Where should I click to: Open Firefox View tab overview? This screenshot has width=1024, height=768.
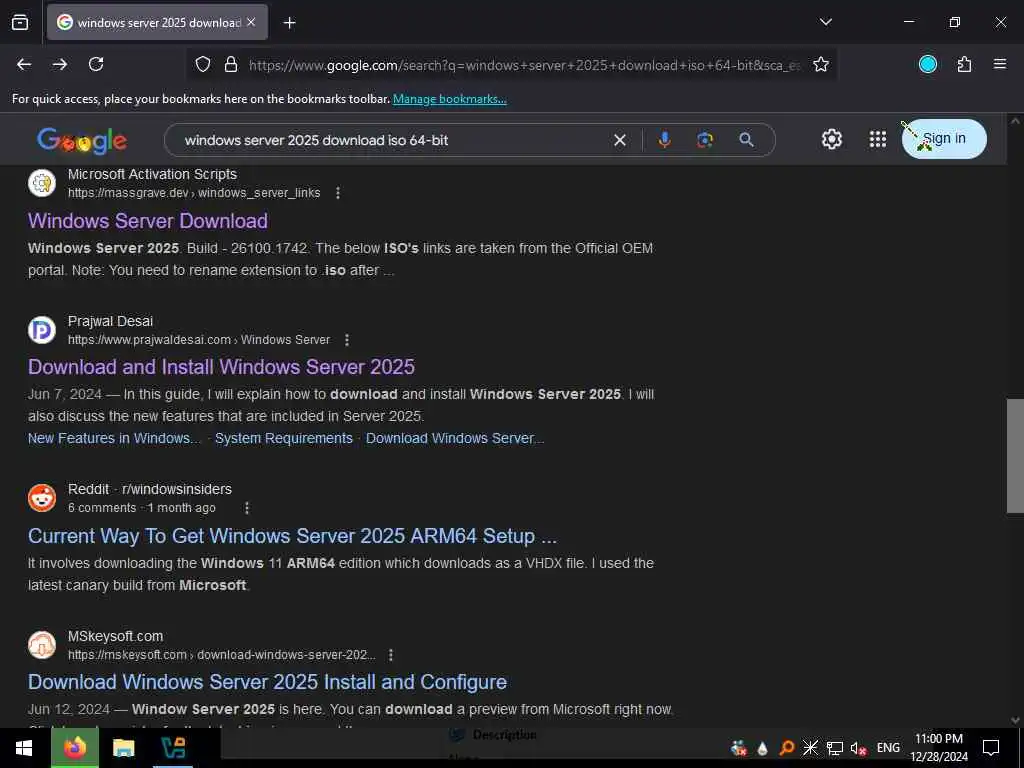coord(20,23)
